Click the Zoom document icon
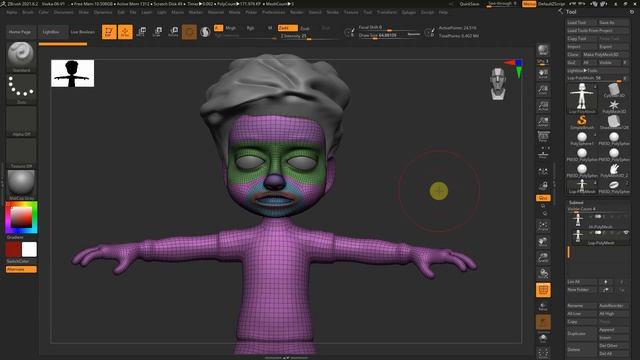The image size is (640, 360). (x=543, y=90)
